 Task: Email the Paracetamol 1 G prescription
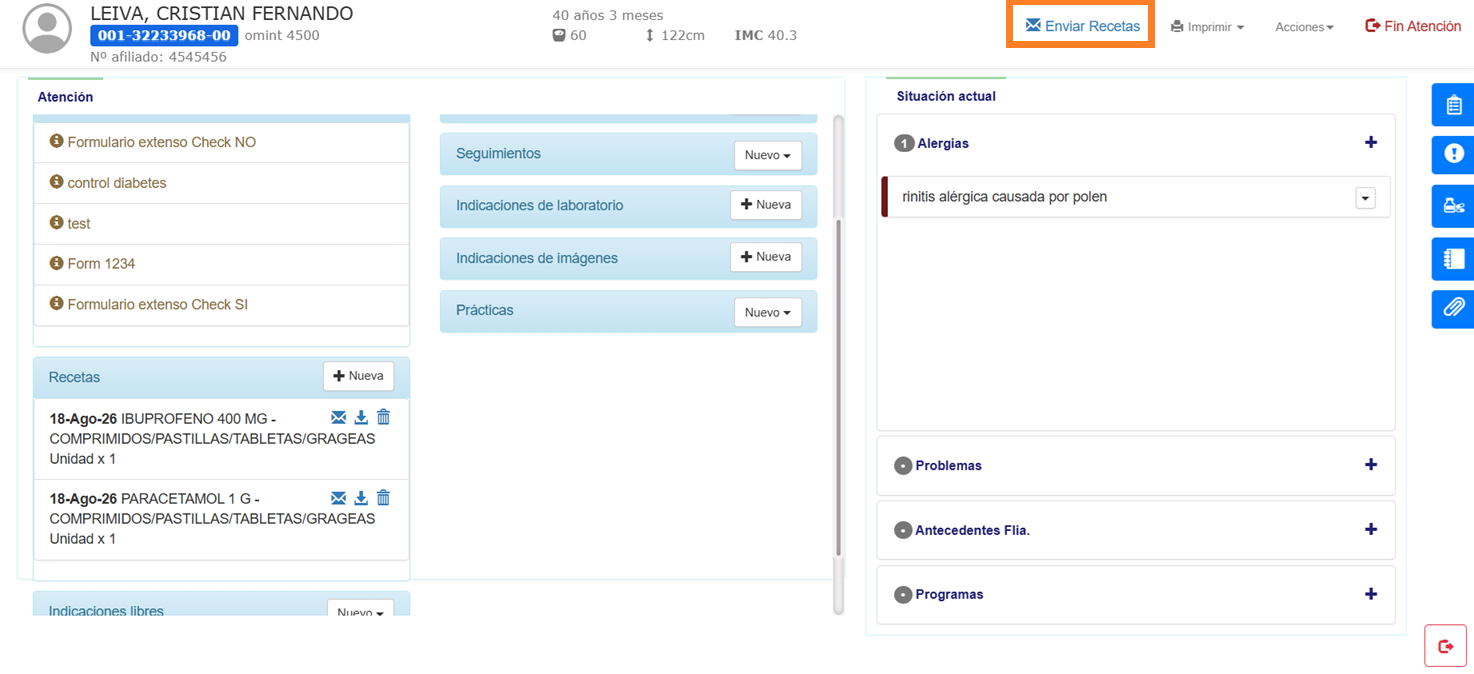coord(338,498)
